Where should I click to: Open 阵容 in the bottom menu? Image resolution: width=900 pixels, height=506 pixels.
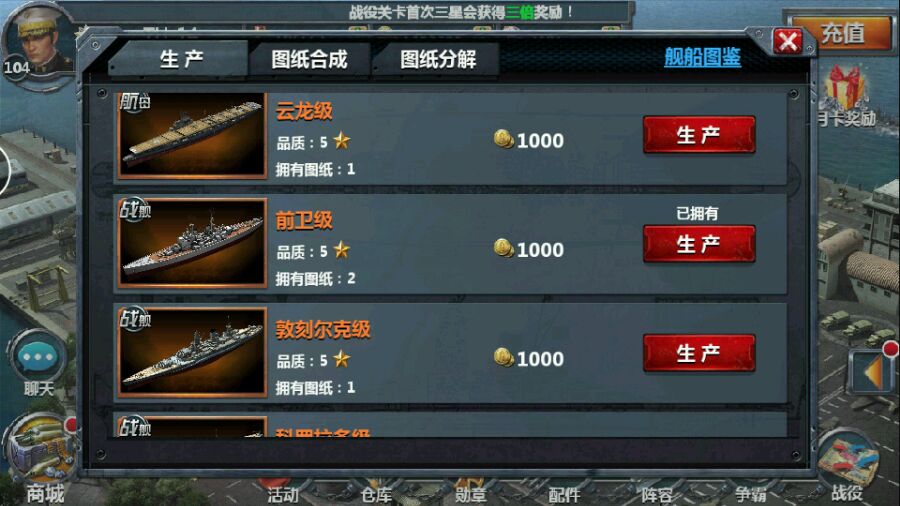click(x=657, y=495)
